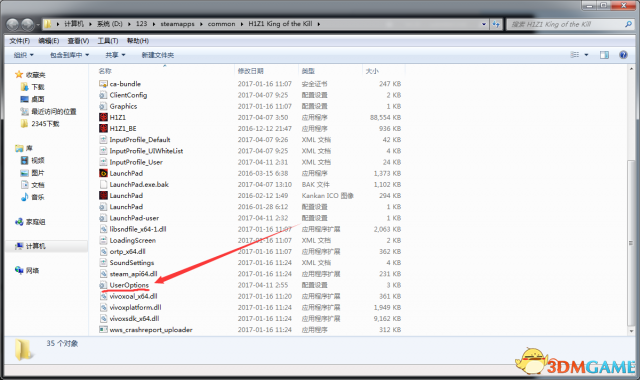Select the LoadingScreen file name
Screen dimensions: 640x380
pos(132,240)
